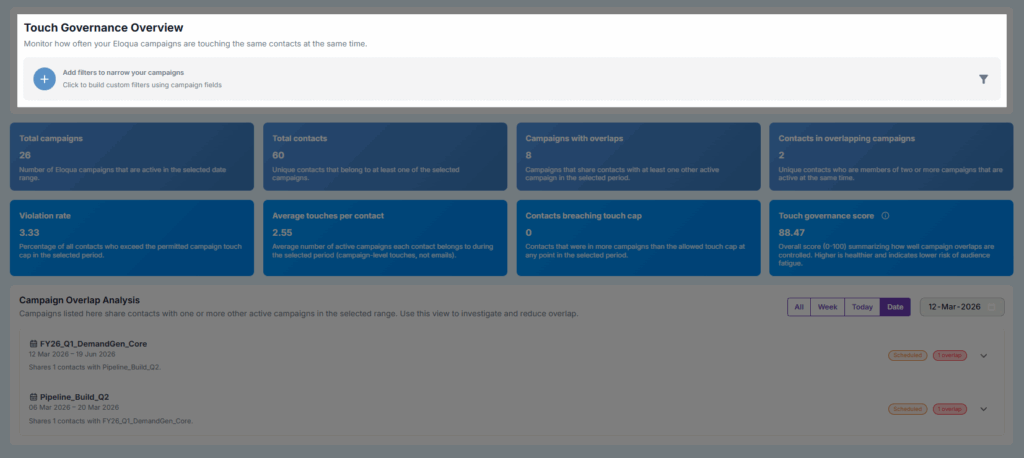Click the funnel filter icon
This screenshot has height=458, width=1024.
[x=983, y=79]
